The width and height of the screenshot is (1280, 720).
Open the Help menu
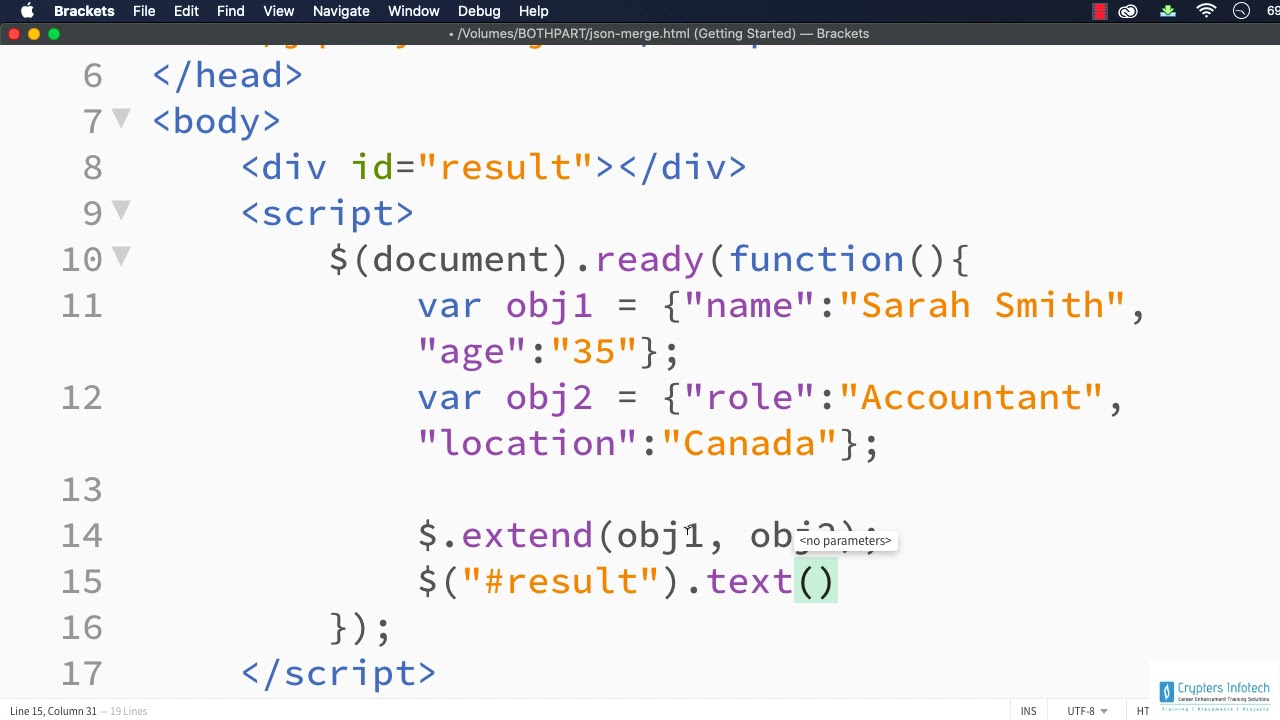click(x=533, y=11)
